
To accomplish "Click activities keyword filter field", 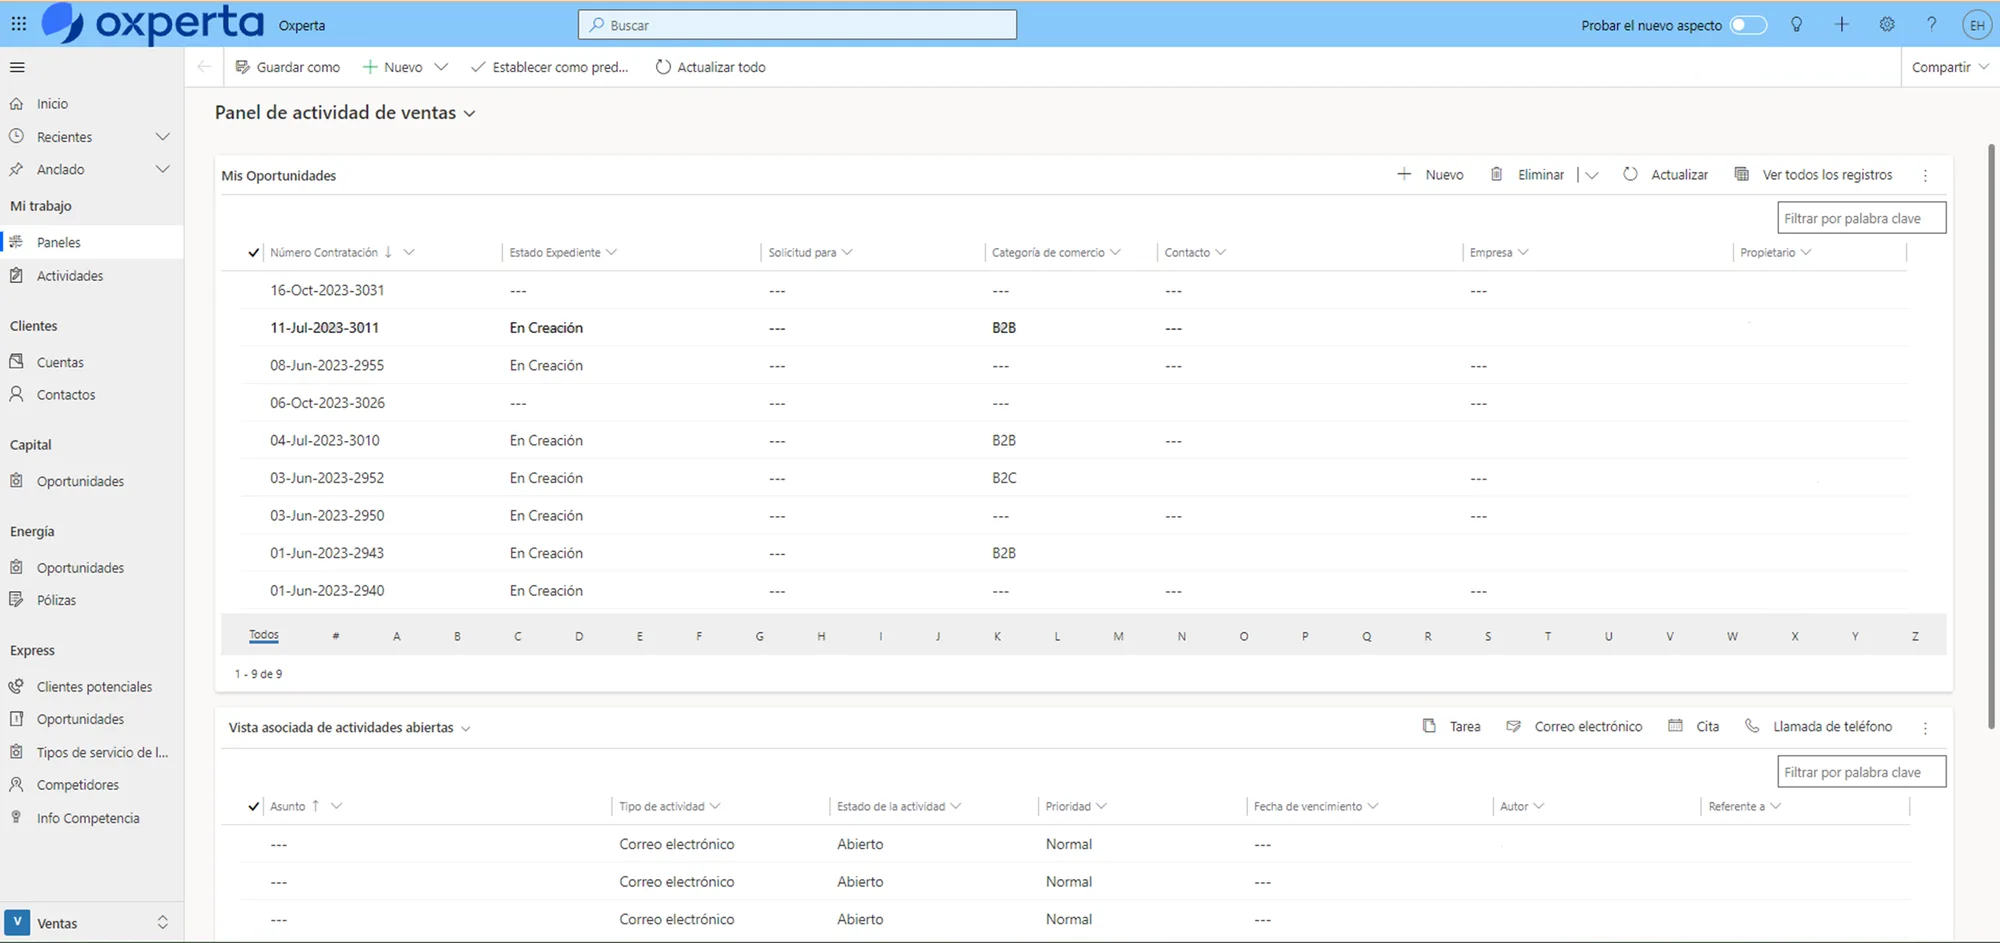I will coord(1861,772).
